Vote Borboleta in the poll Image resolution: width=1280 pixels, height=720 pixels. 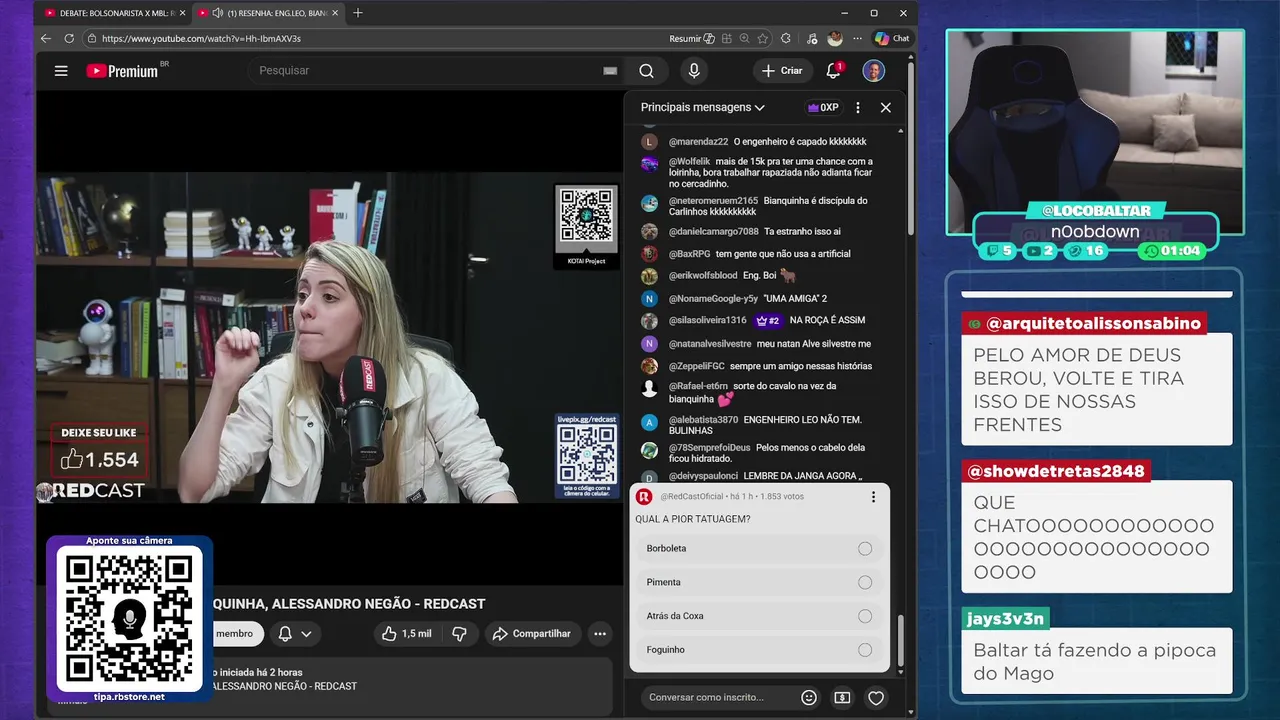coord(759,549)
